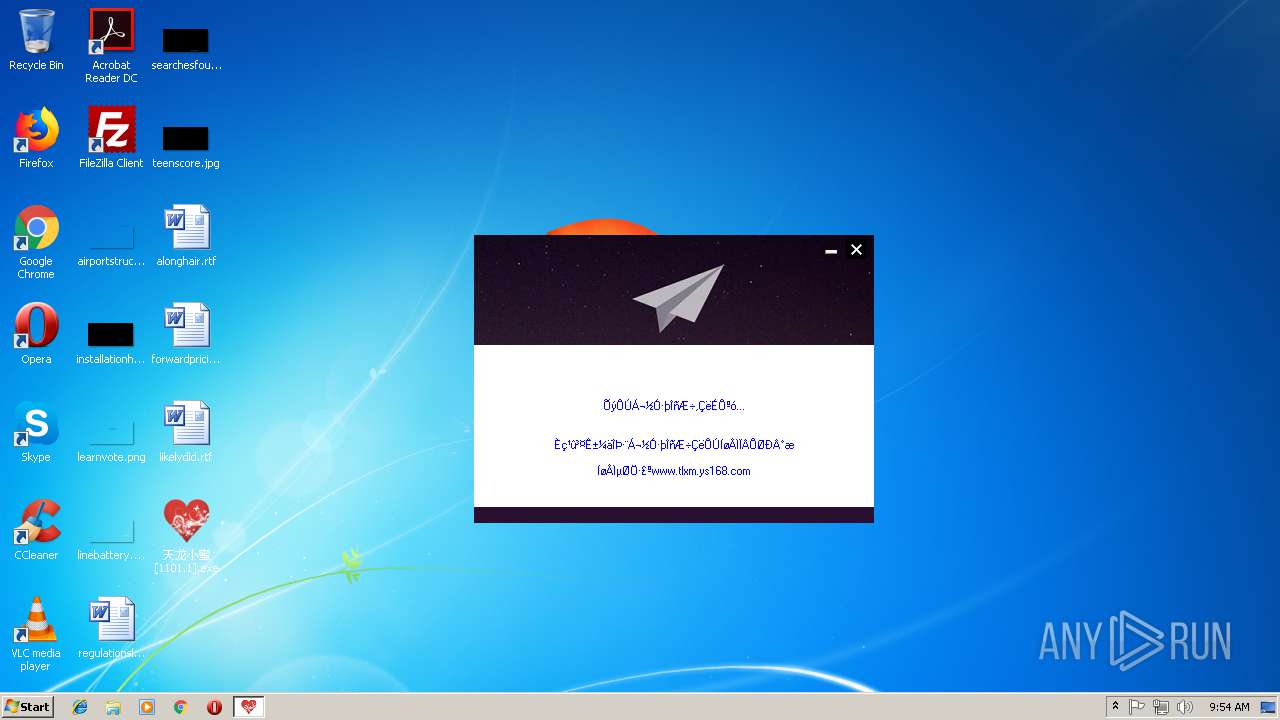The height and width of the screenshot is (720, 1280).
Task: Launch FileZilla Client shortcut
Action: click(x=111, y=138)
